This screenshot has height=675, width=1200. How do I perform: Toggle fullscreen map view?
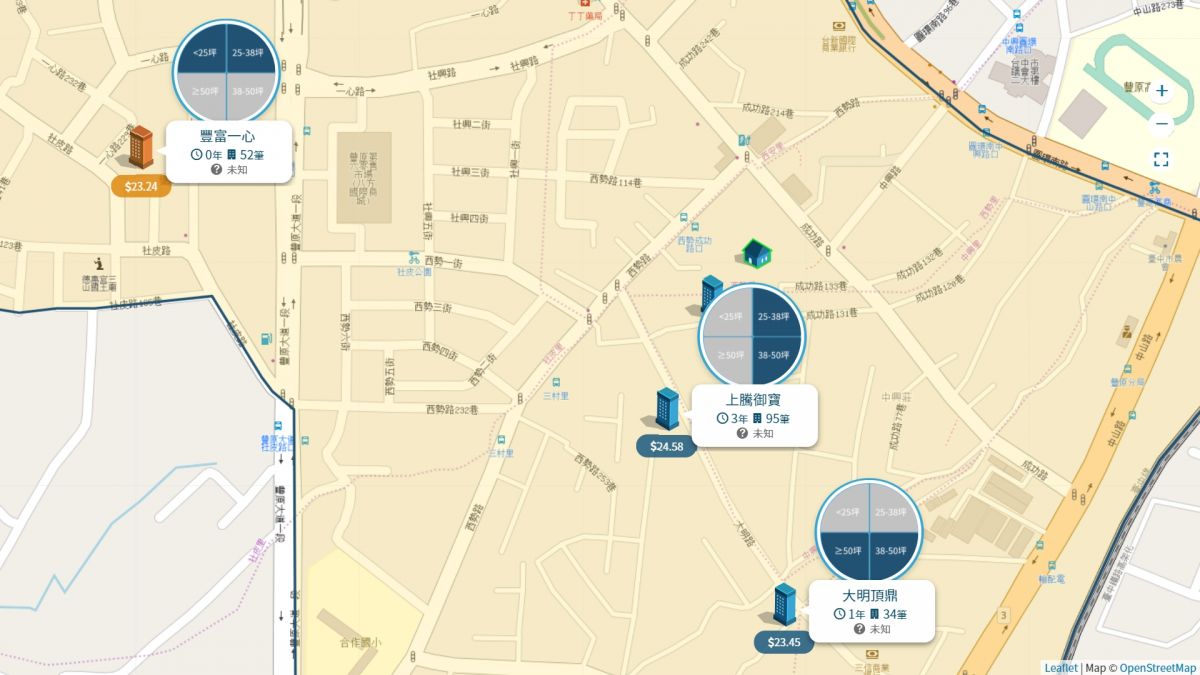1161,159
